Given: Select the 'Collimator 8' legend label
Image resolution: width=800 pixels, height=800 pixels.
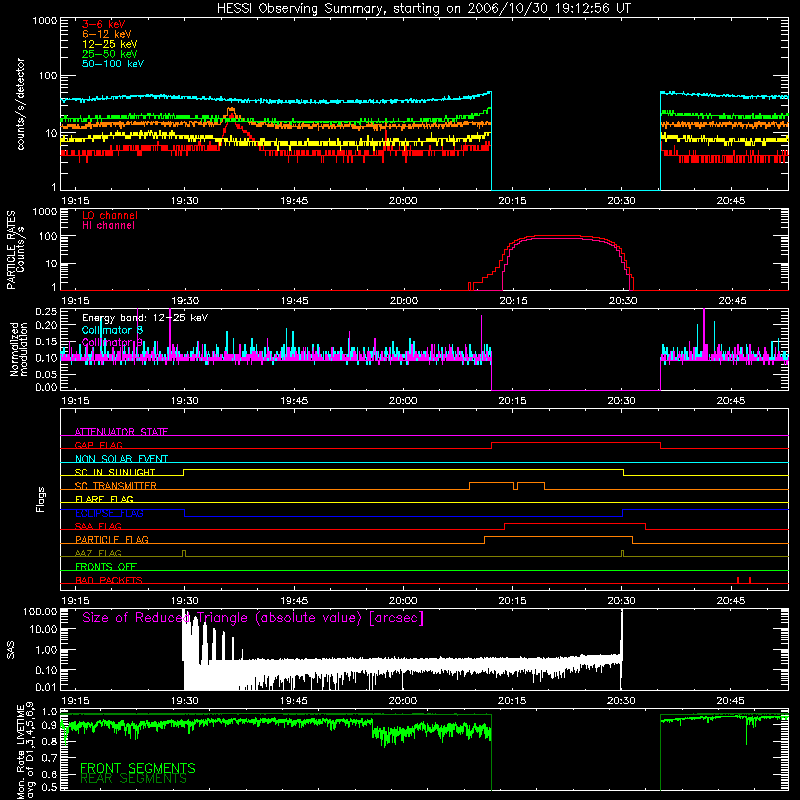Looking at the screenshot, I should point(112,330).
